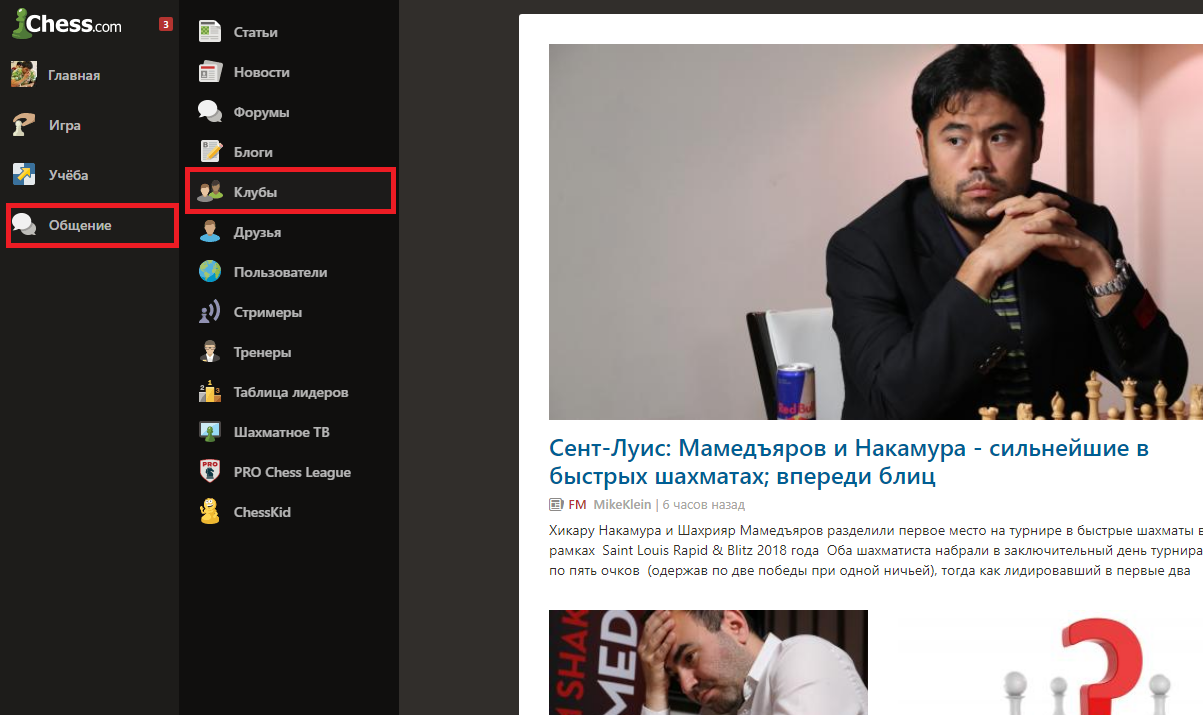
Task: Open the red notifications badge showing 3
Action: [166, 24]
